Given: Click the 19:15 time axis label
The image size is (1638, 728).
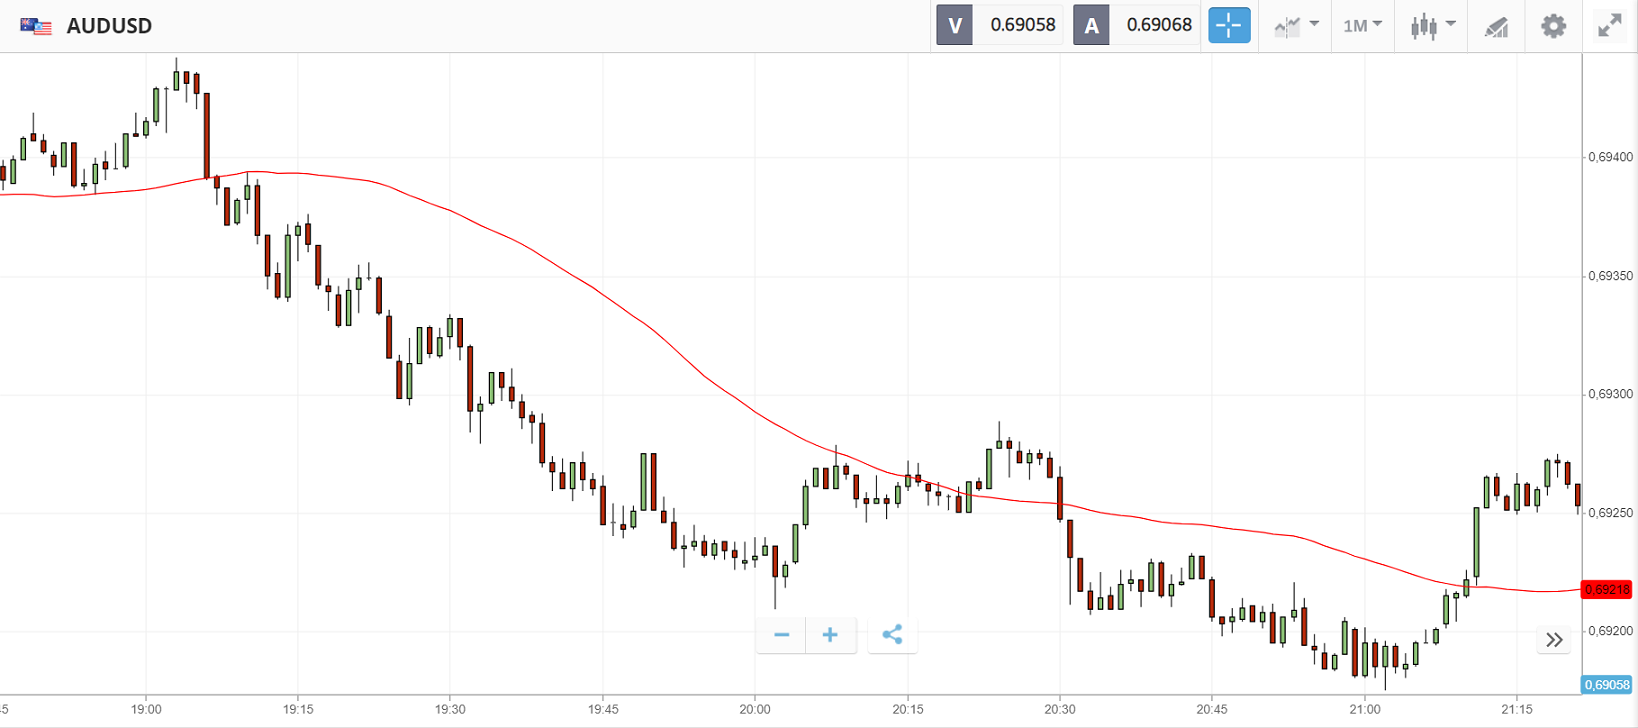Looking at the screenshot, I should [x=298, y=710].
